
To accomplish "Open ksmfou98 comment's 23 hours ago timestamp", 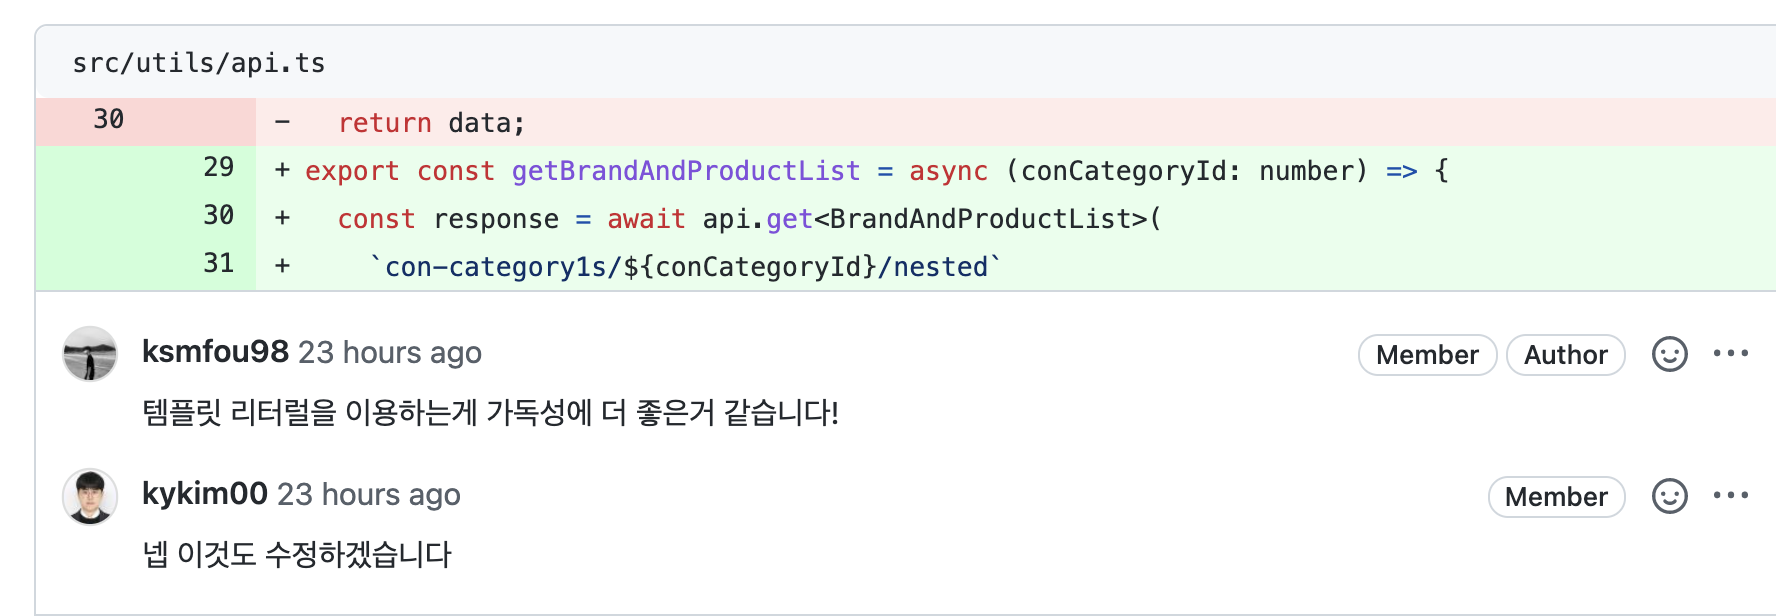I will tap(390, 353).
